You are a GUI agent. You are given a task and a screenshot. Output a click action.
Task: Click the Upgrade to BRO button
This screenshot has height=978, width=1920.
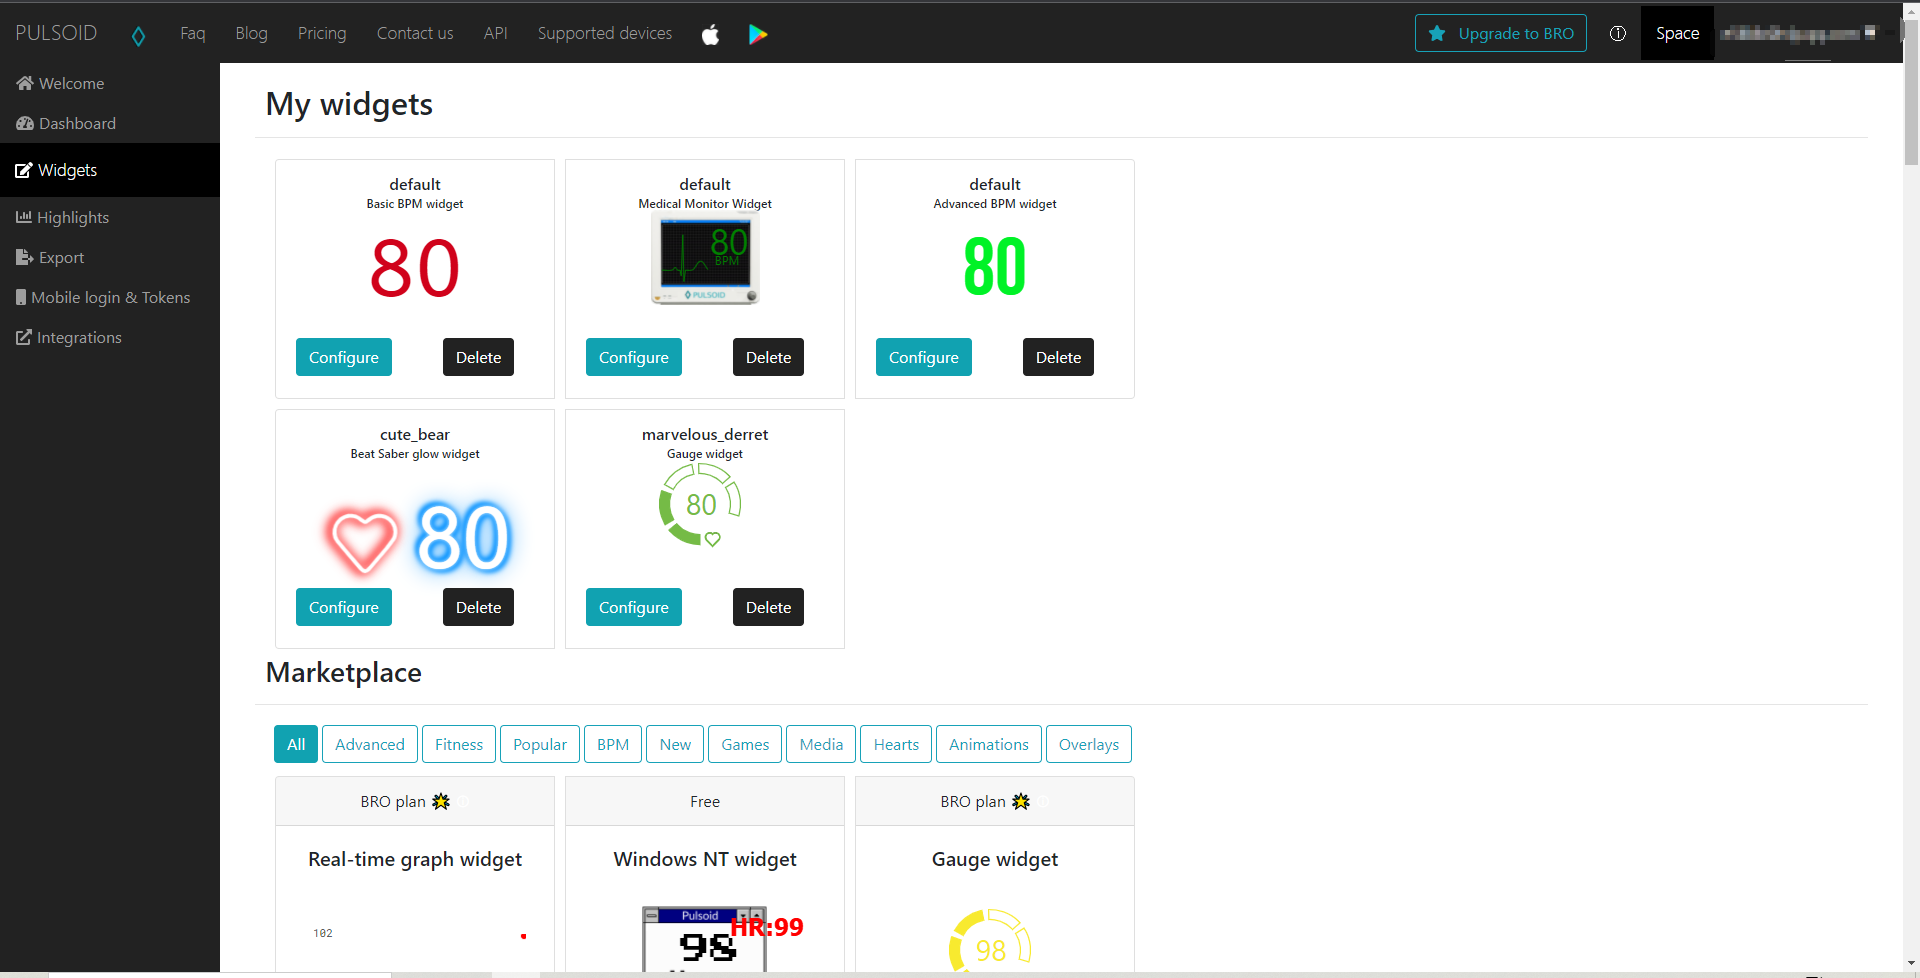click(1501, 33)
